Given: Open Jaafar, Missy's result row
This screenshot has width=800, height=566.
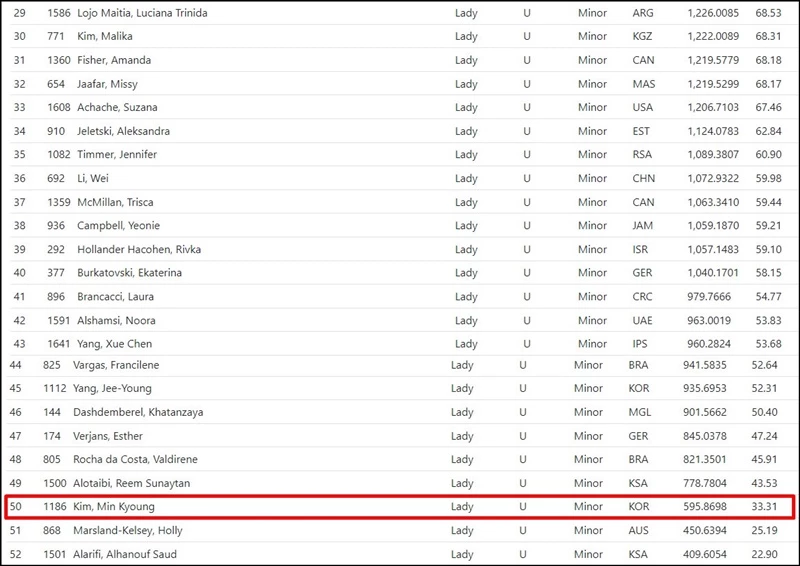Looking at the screenshot, I should click(108, 84).
